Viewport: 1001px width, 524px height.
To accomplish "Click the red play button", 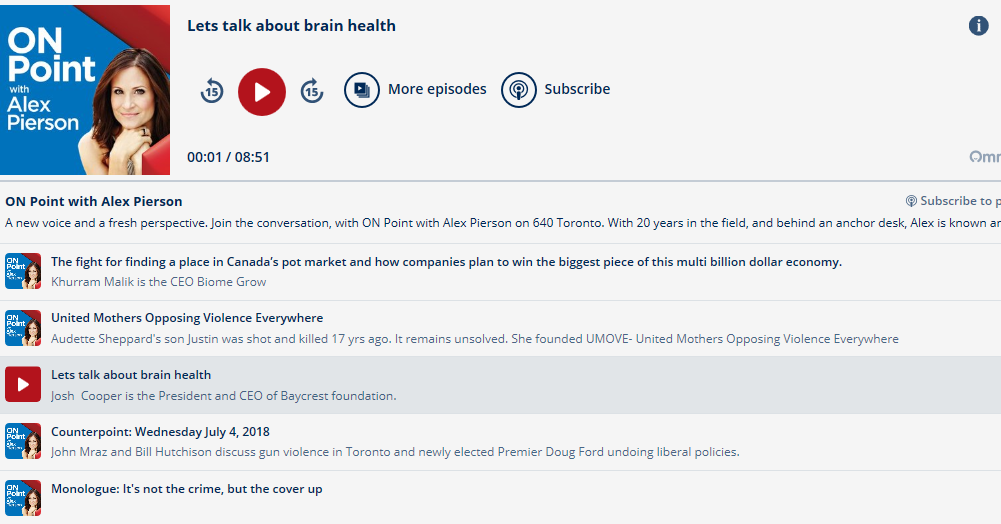I will [262, 92].
